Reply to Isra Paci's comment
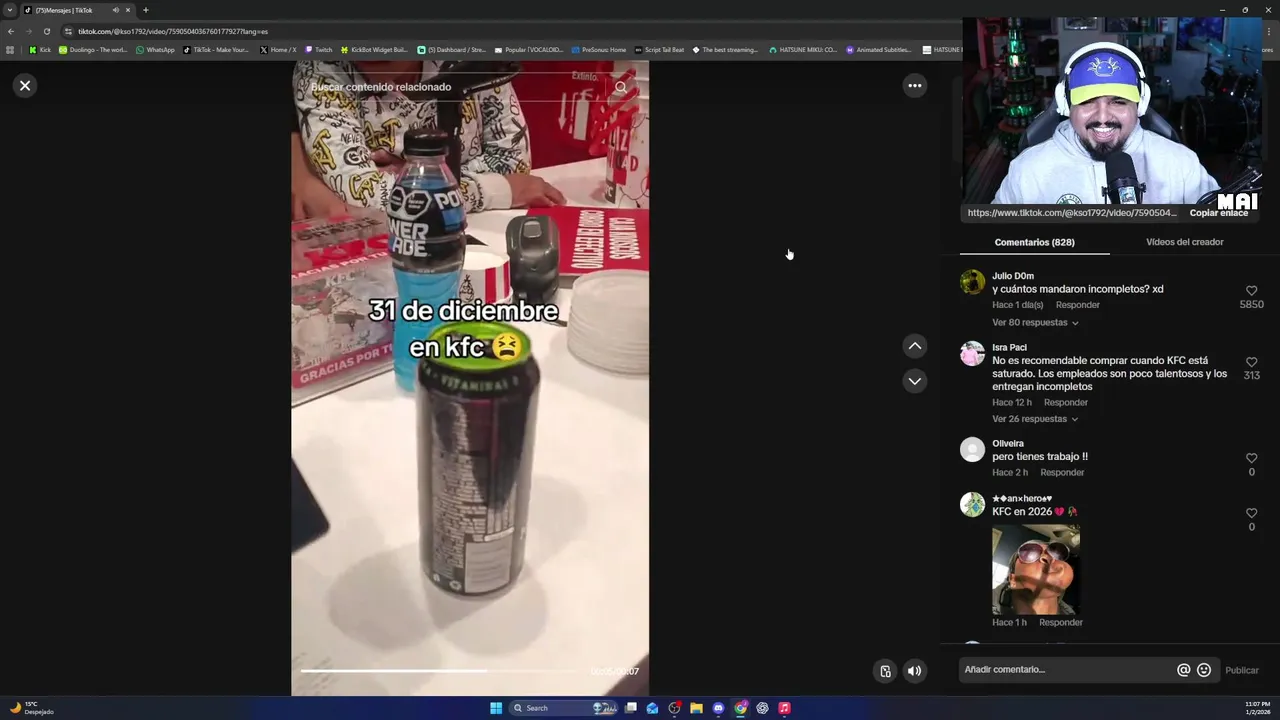 point(1066,403)
